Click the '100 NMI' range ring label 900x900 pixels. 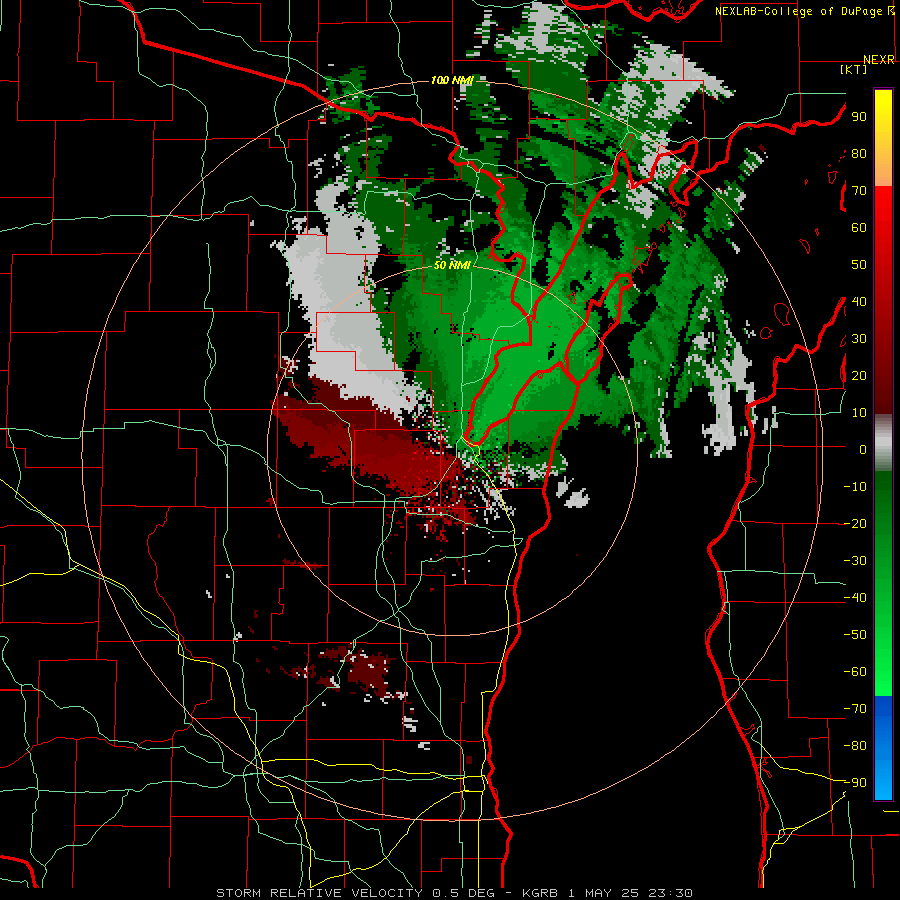(452, 80)
